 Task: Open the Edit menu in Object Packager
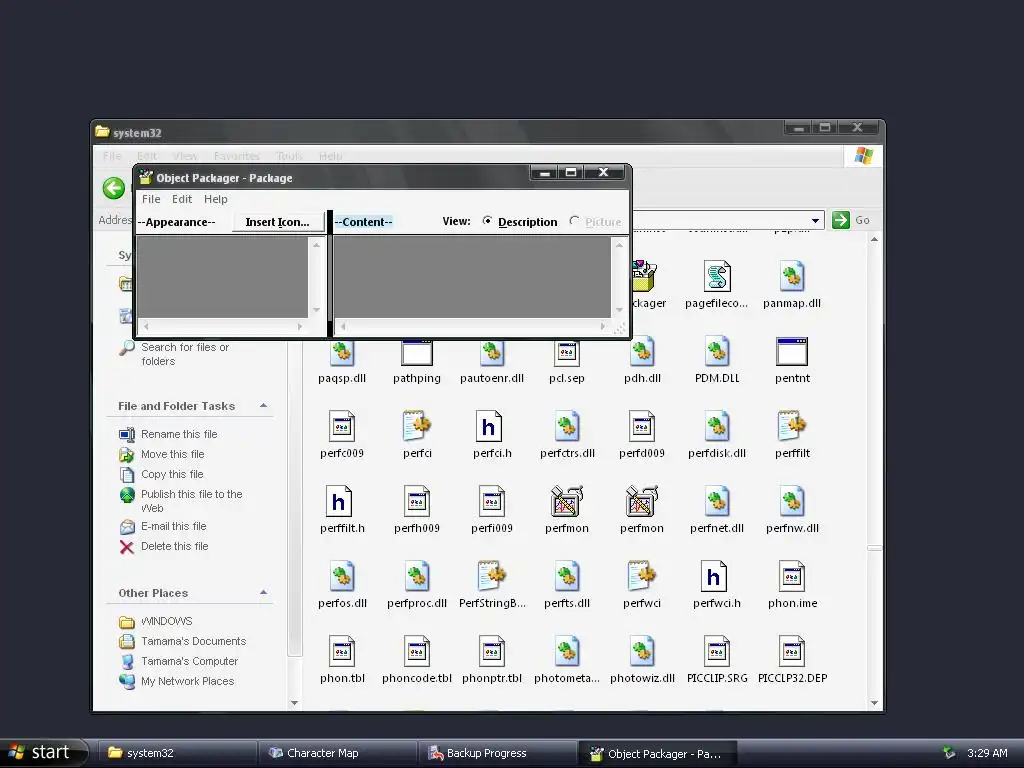pyautogui.click(x=182, y=199)
